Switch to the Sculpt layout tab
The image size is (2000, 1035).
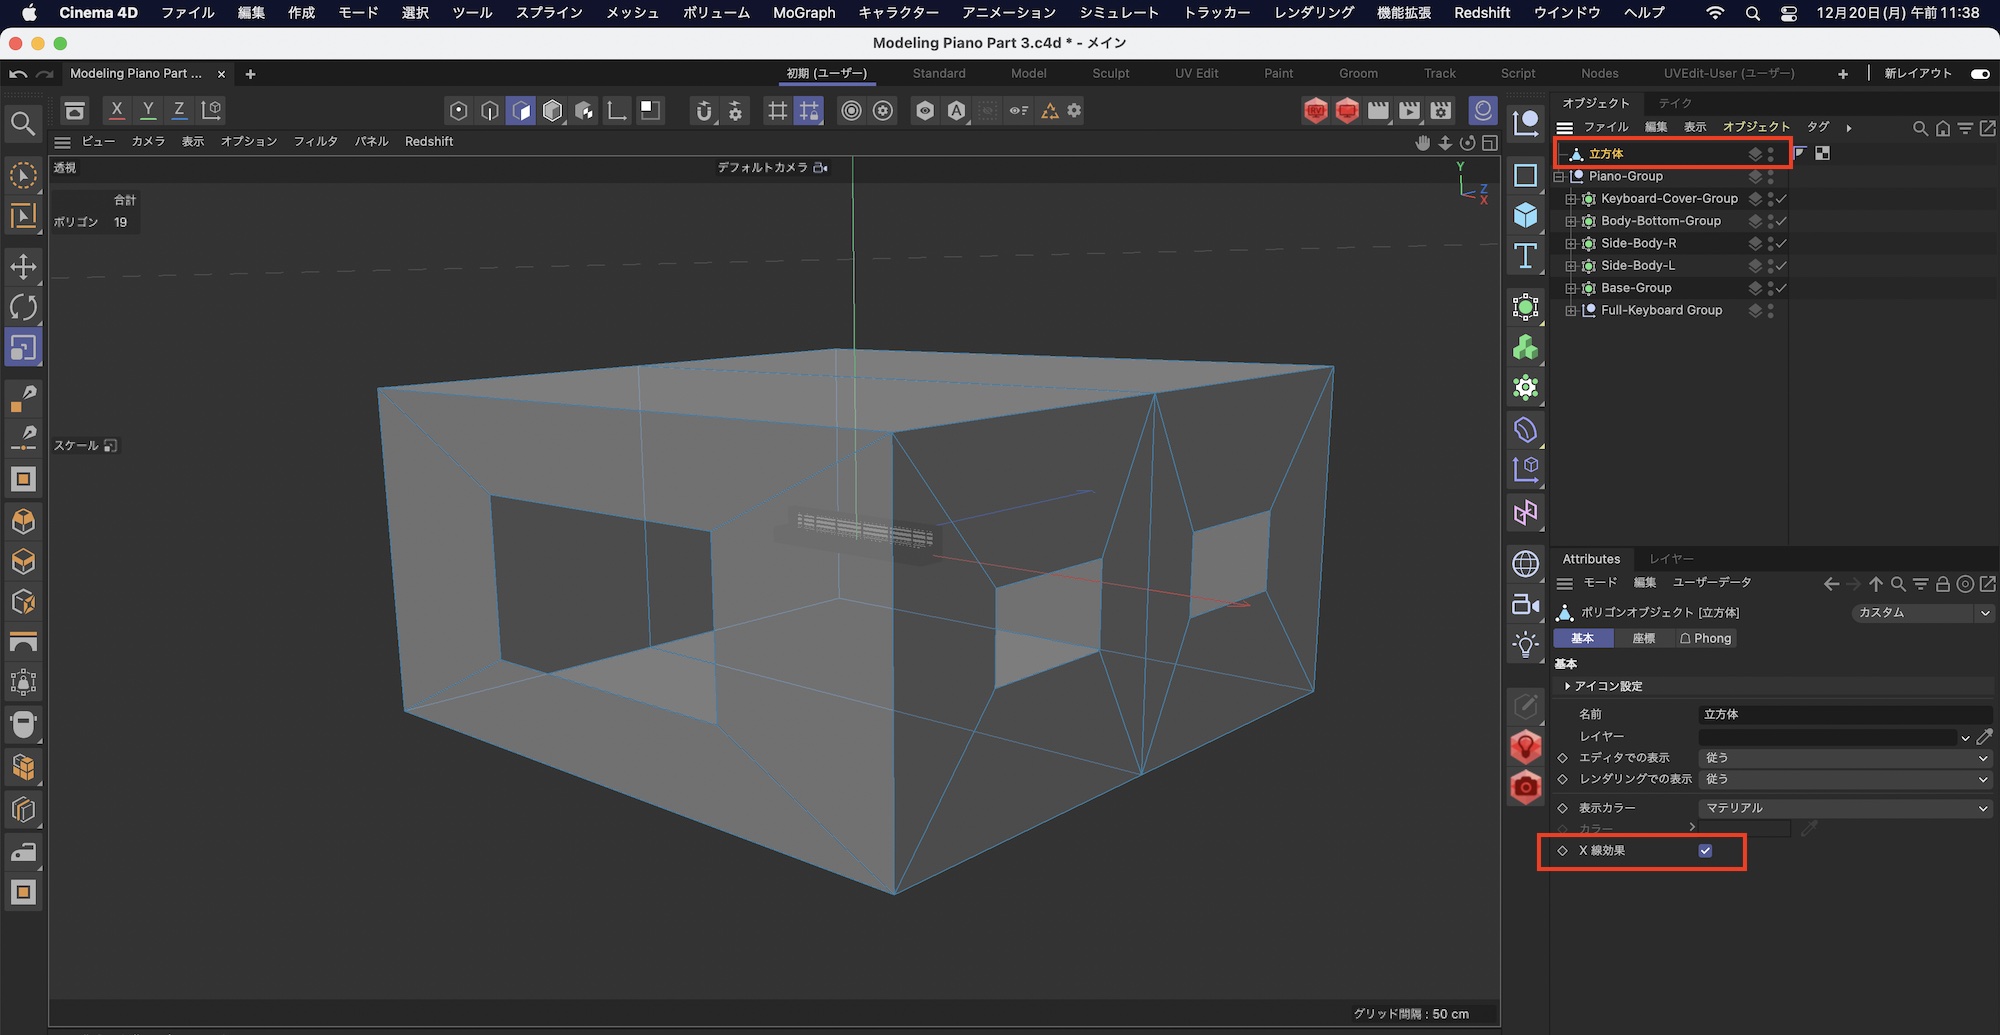point(1110,73)
